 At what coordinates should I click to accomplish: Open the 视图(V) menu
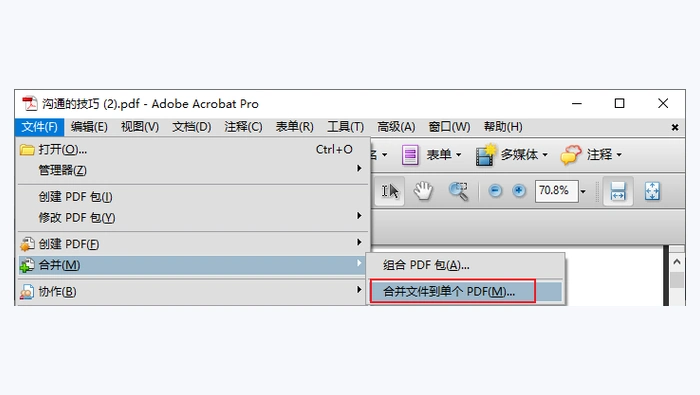coord(140,127)
